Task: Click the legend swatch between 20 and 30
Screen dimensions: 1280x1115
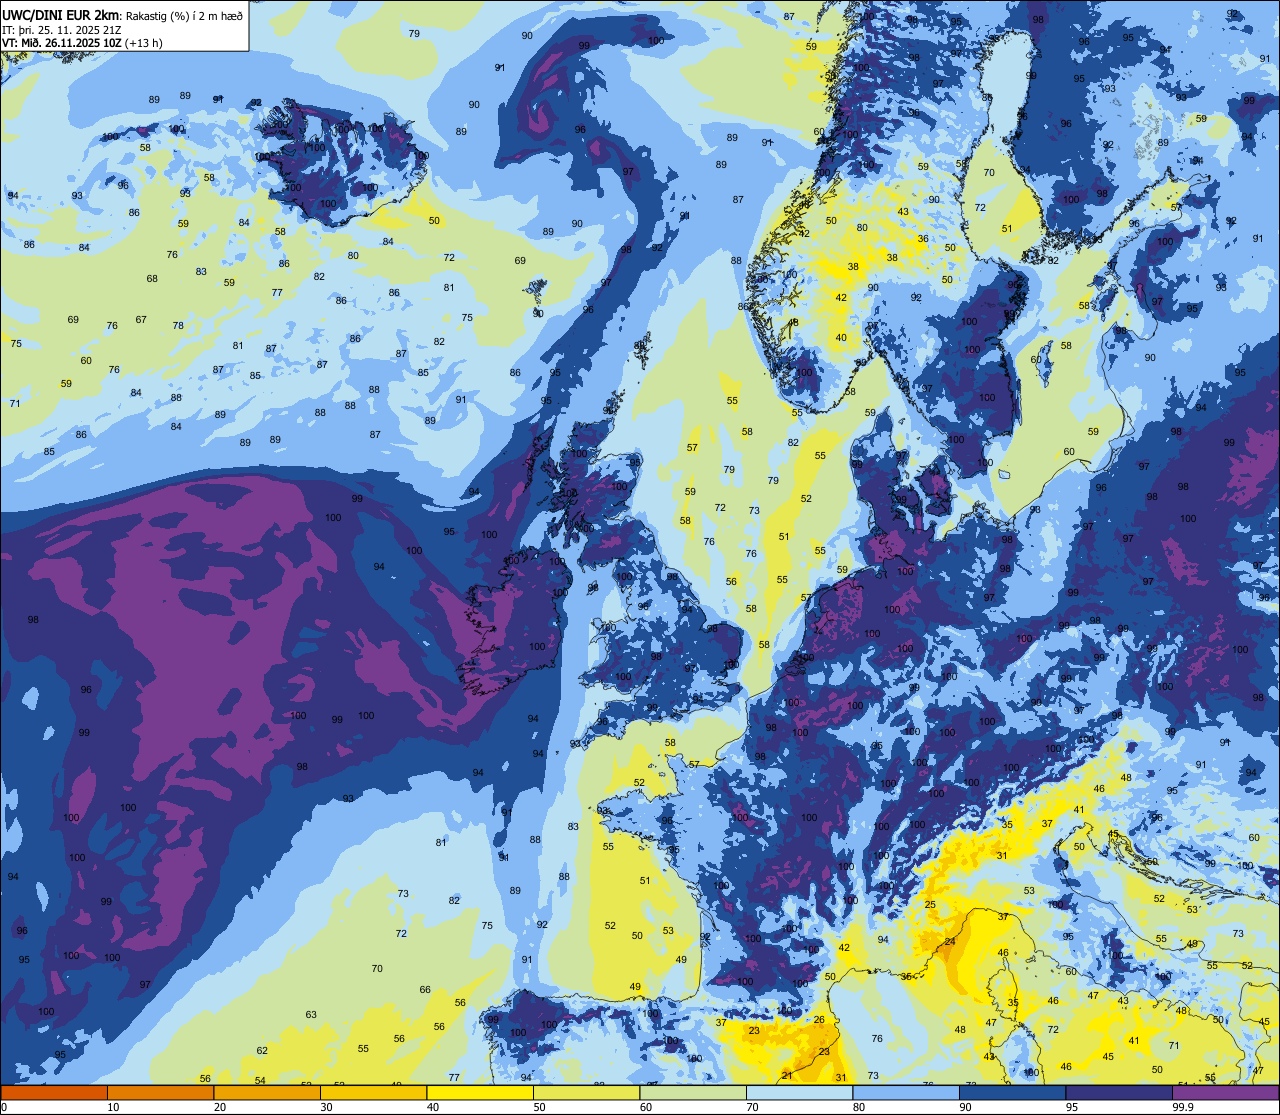Action: click(x=267, y=1092)
